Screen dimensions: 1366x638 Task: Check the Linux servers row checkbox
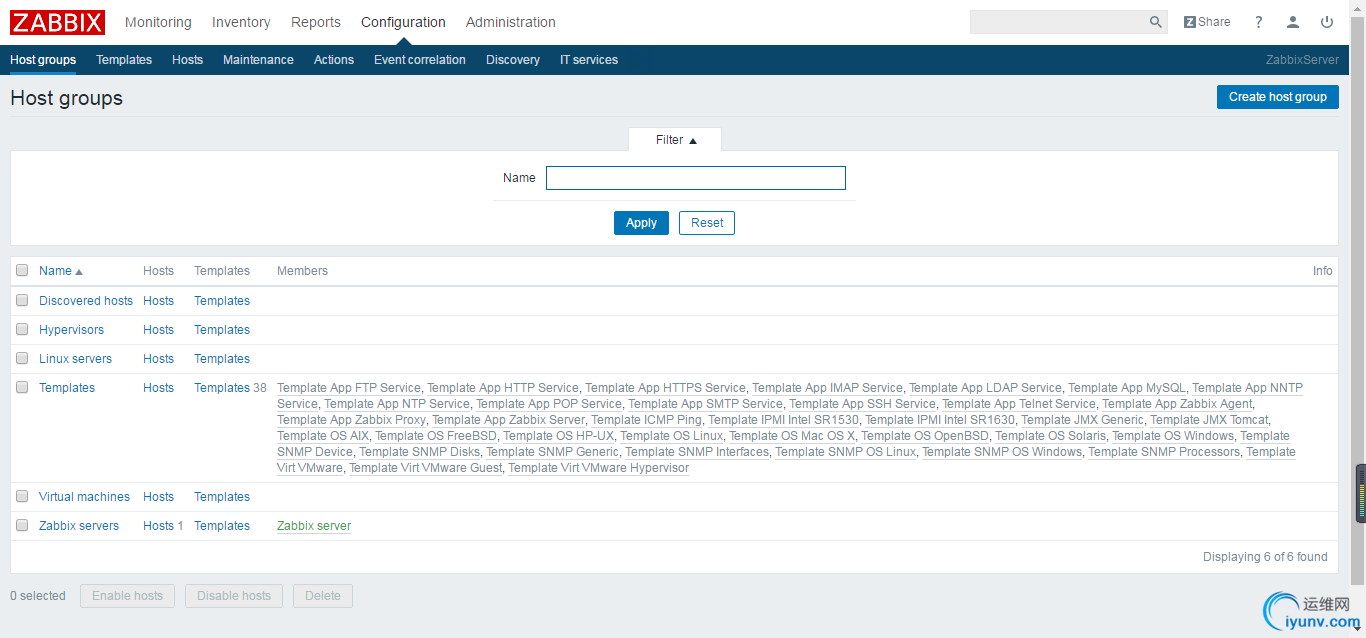(x=22, y=358)
